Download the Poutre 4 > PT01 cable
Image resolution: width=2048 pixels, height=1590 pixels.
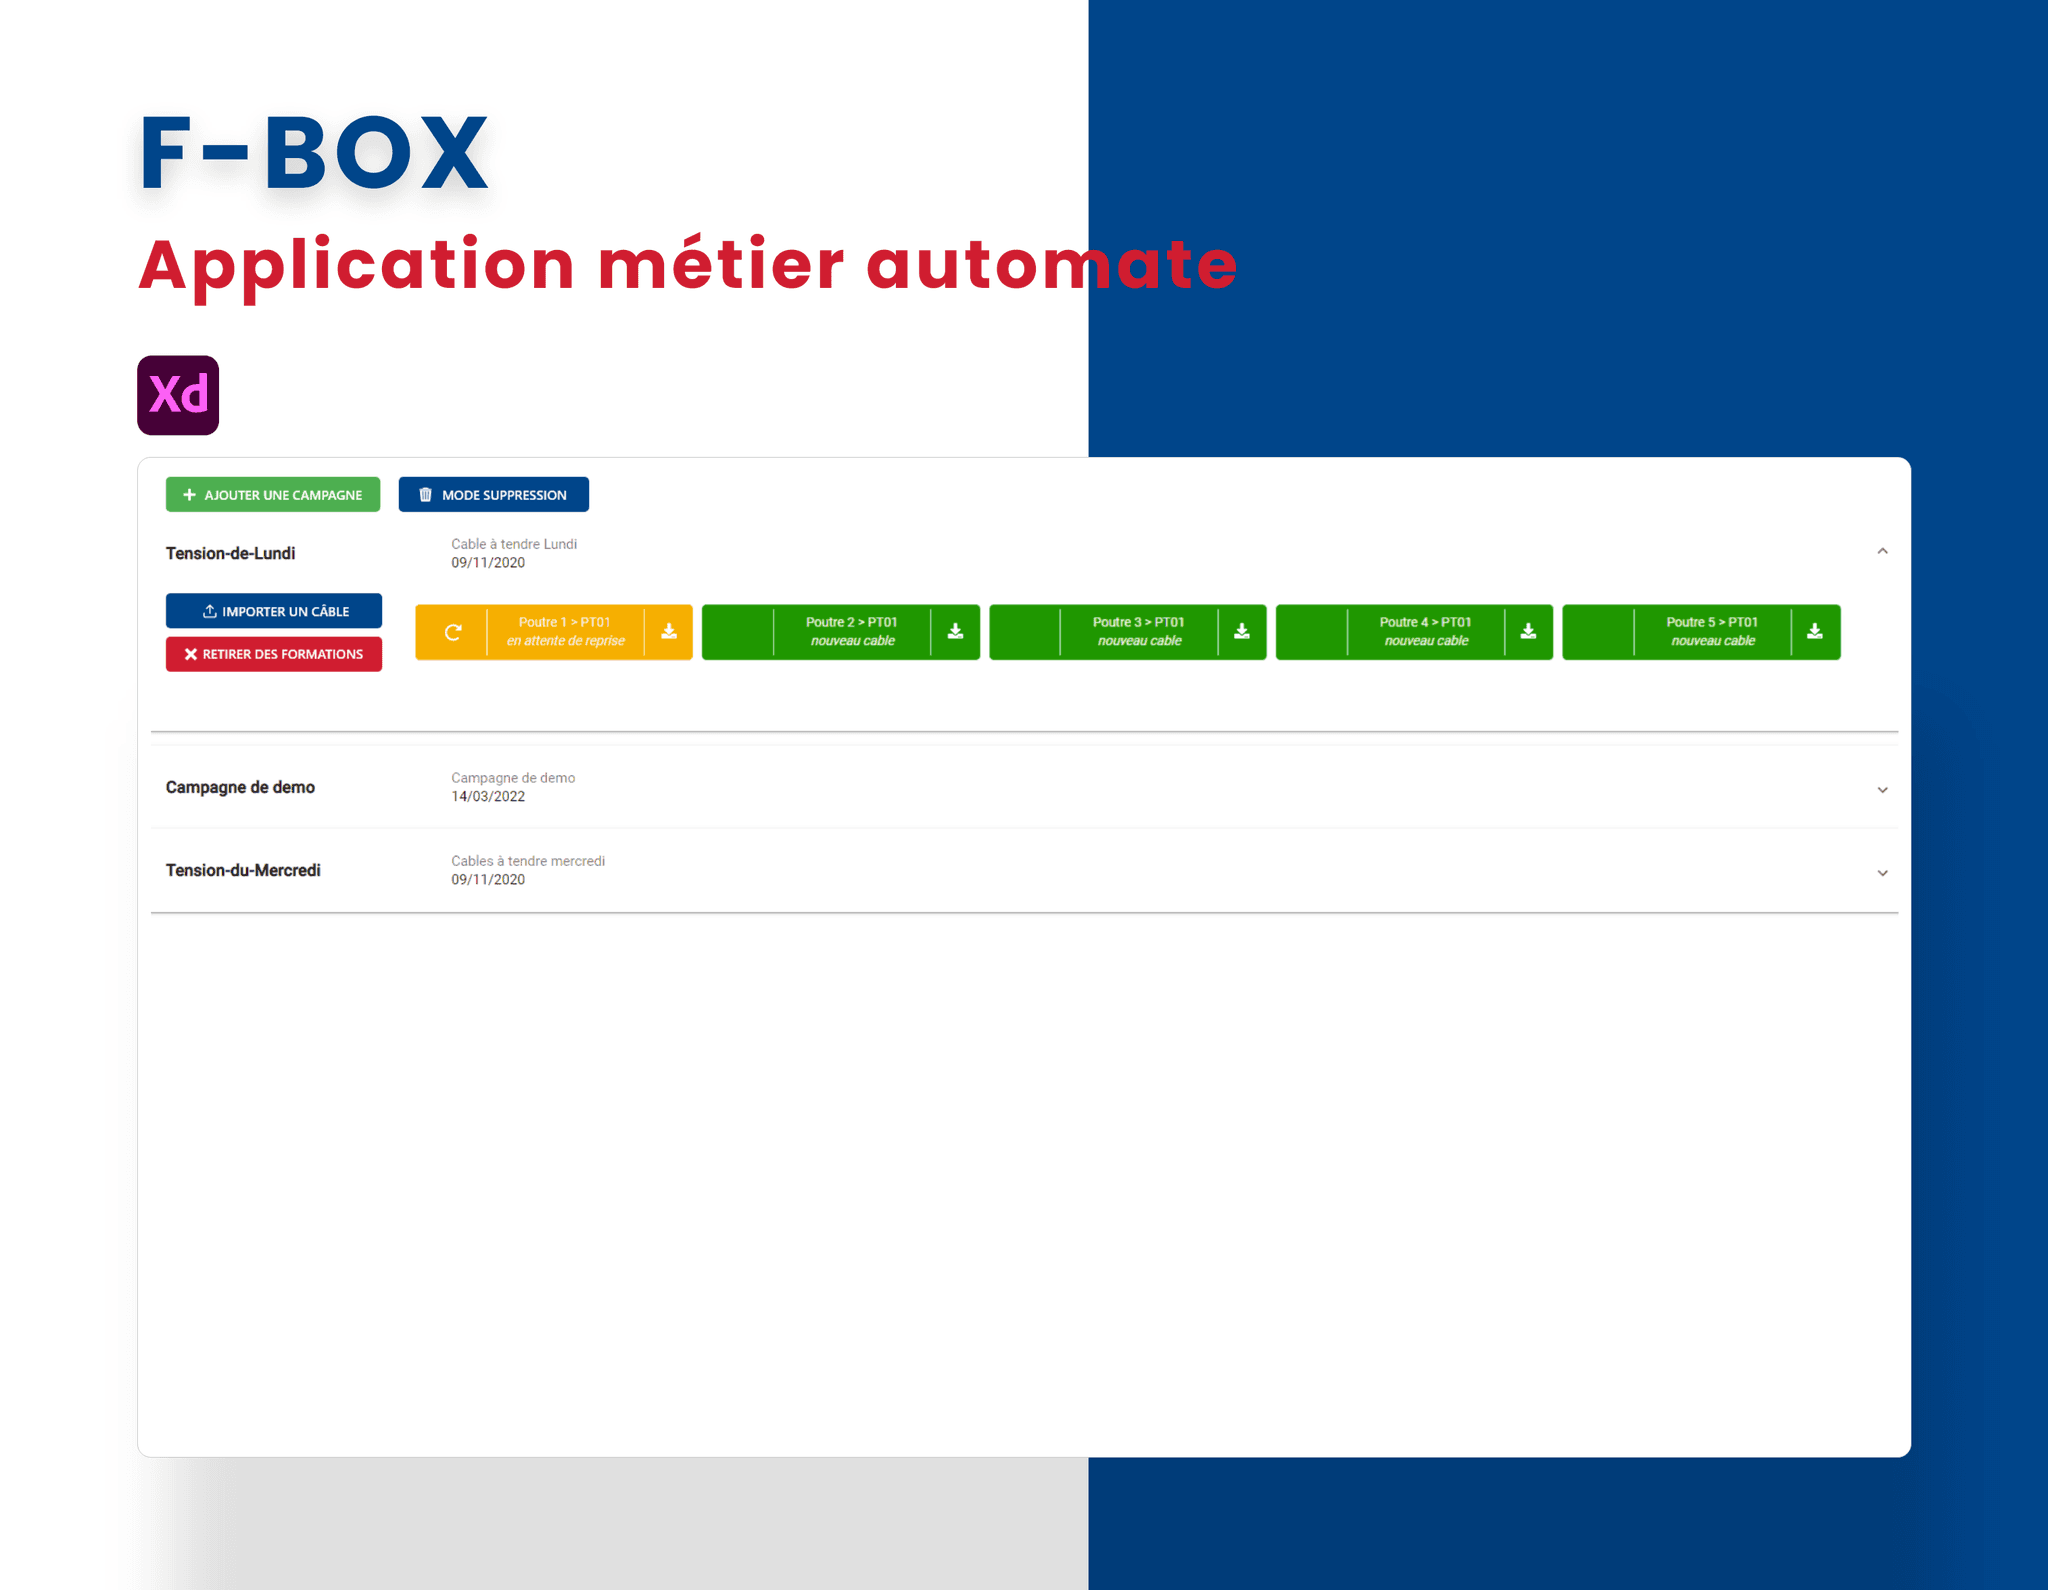pos(1528,632)
